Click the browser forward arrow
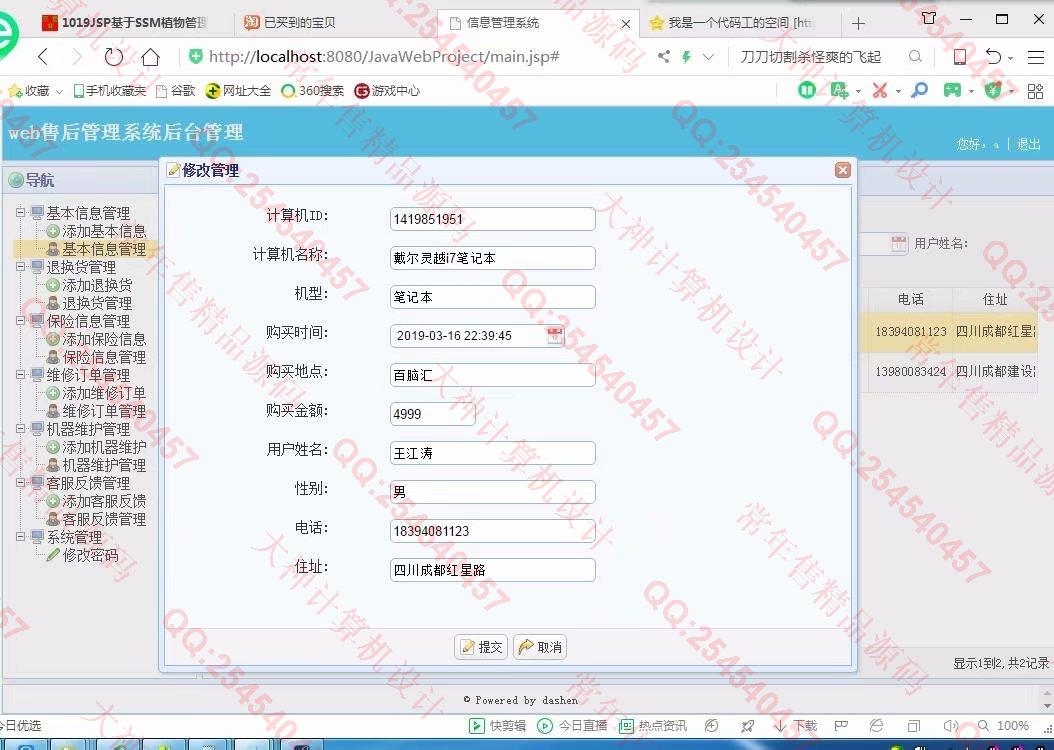The image size is (1054, 750). pyautogui.click(x=77, y=57)
